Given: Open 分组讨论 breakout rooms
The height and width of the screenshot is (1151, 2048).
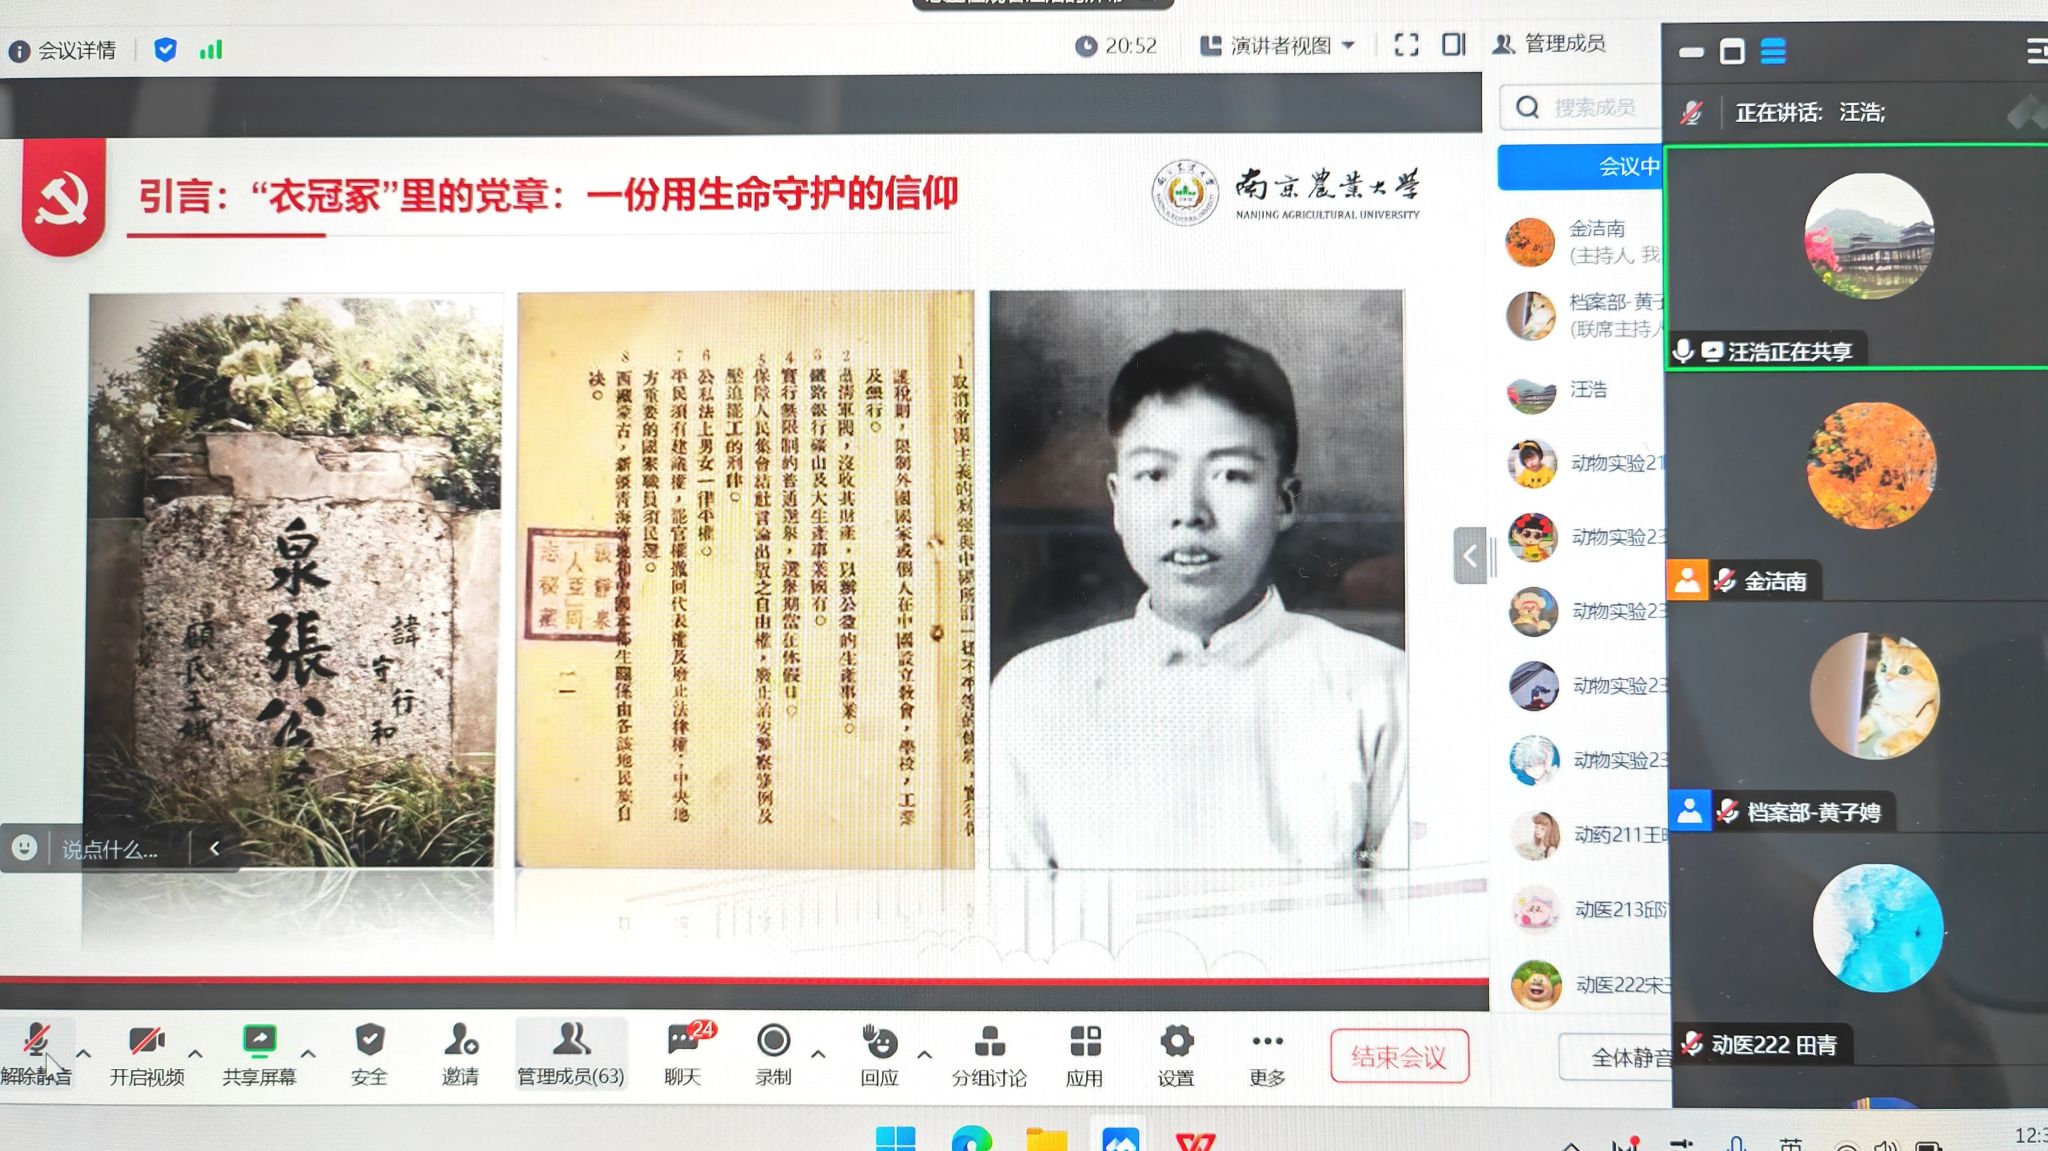Looking at the screenshot, I should [989, 1043].
